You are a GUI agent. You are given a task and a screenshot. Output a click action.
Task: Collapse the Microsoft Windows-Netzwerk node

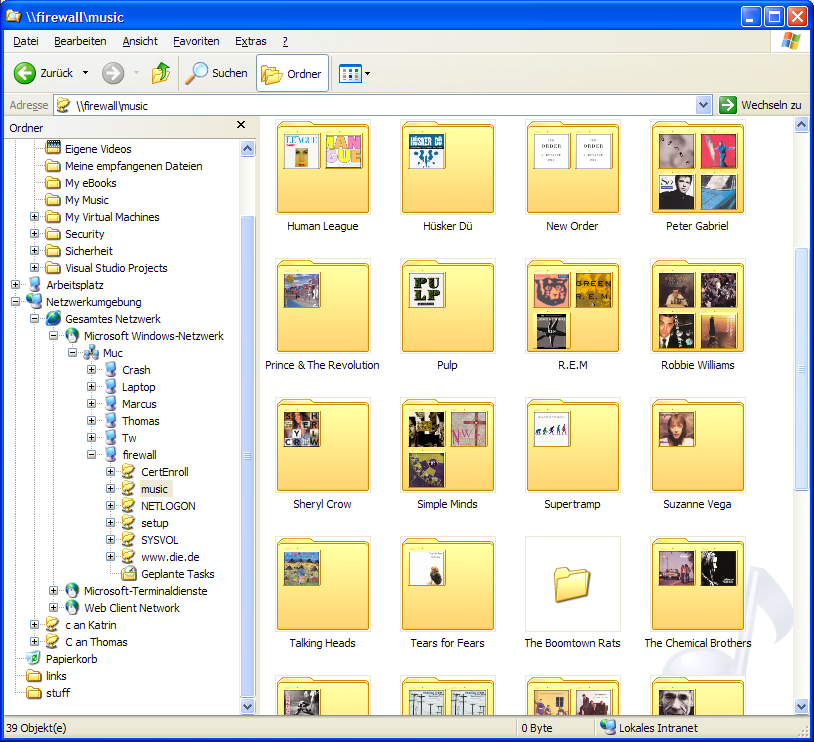point(53,336)
